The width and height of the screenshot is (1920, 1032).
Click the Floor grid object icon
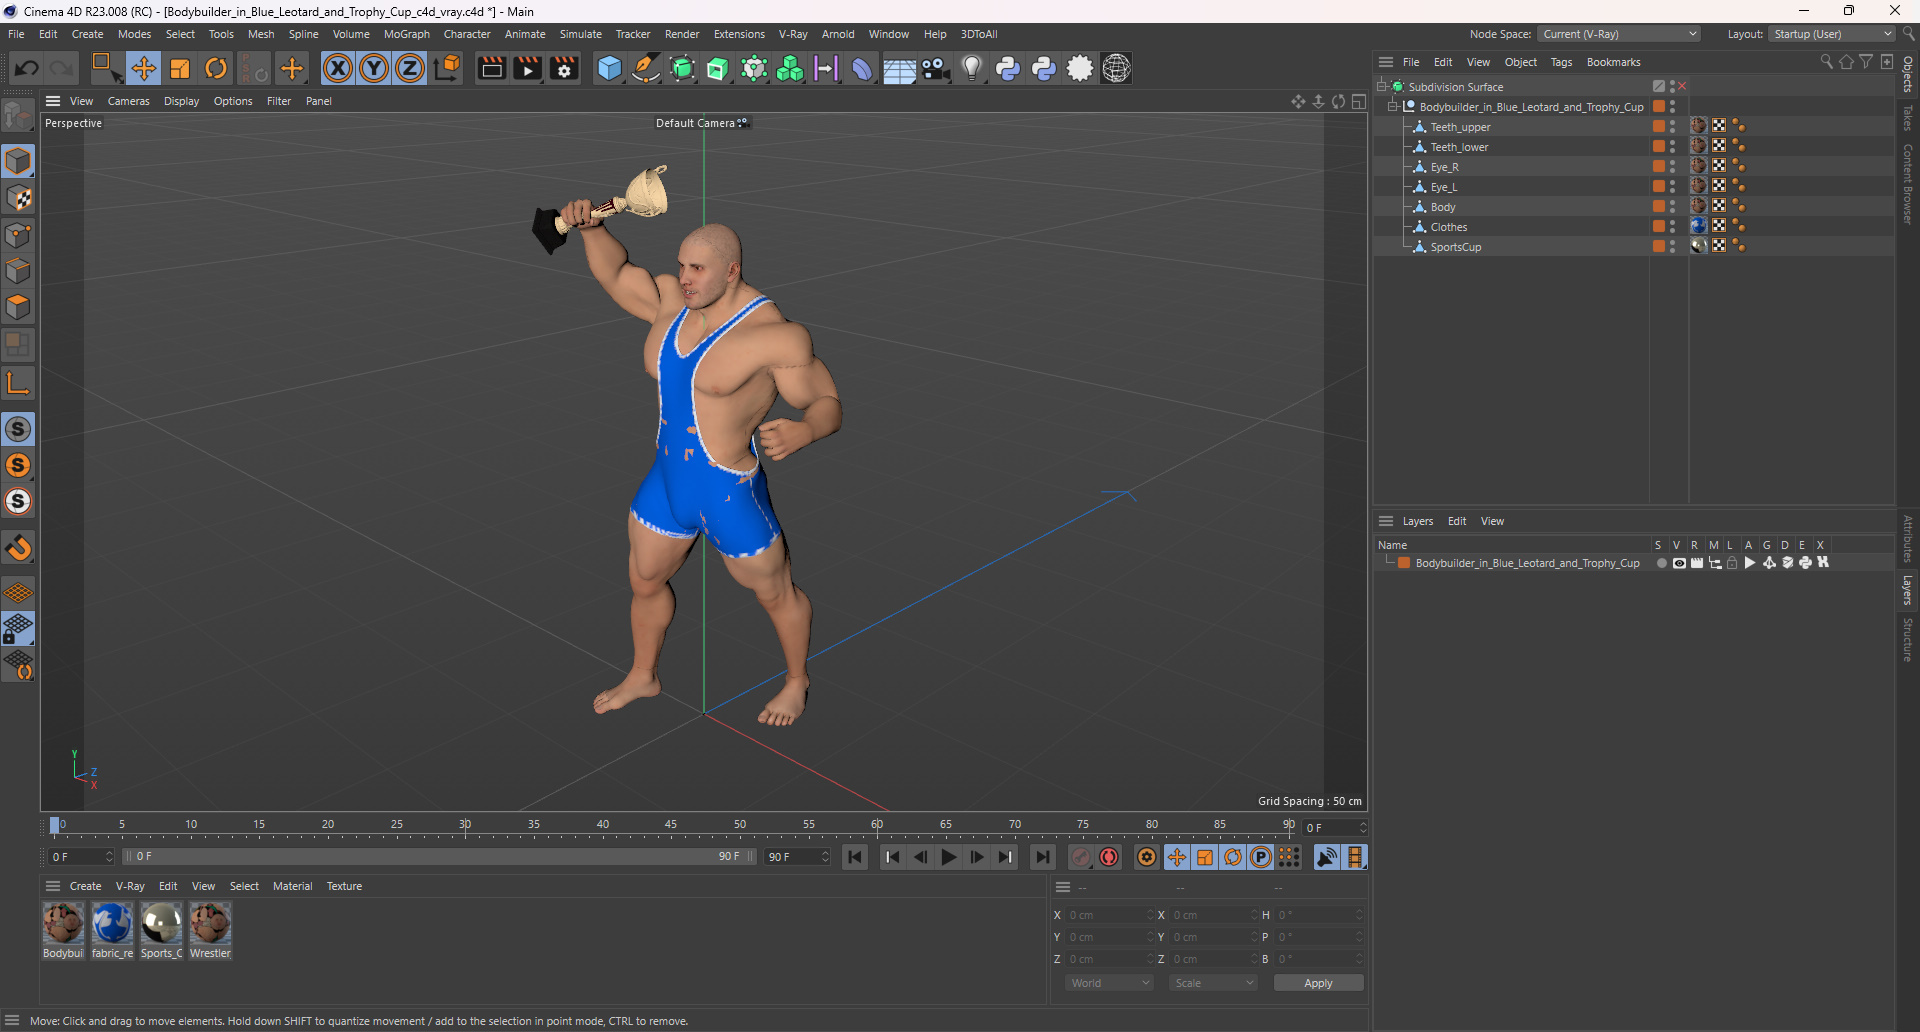[x=899, y=68]
